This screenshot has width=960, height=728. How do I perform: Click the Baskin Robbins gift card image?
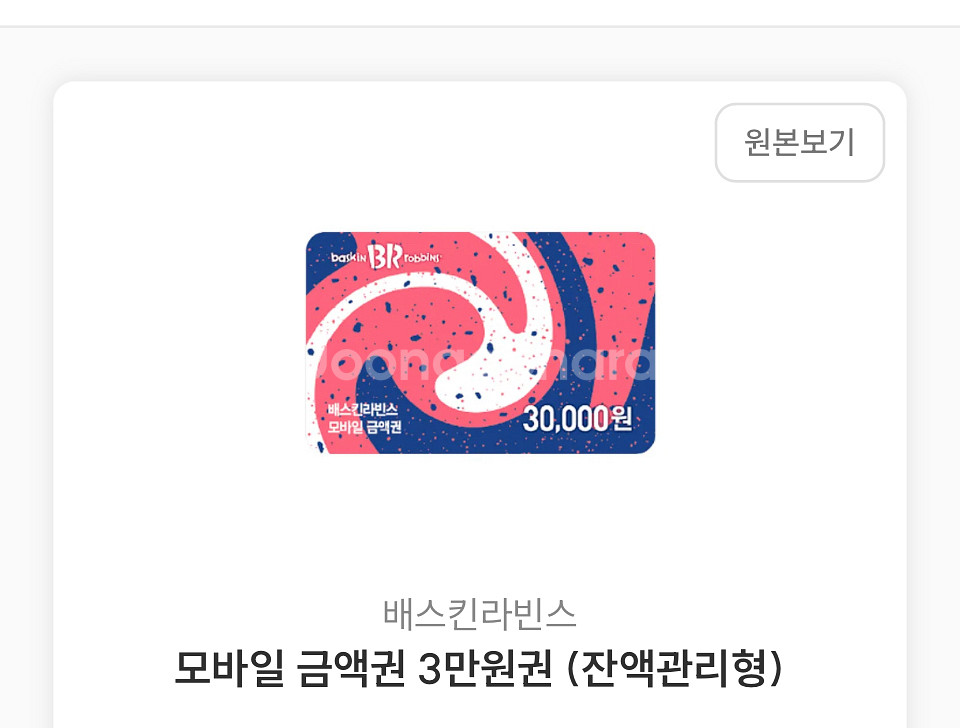pos(481,343)
